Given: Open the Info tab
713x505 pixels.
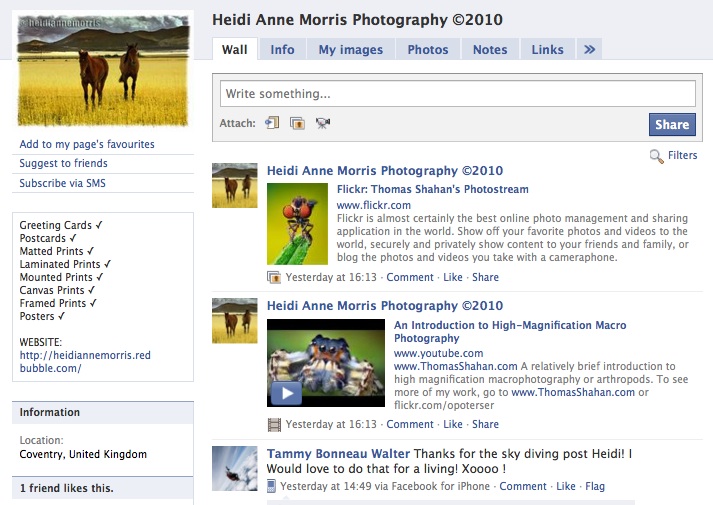Looking at the screenshot, I should point(282,50).
